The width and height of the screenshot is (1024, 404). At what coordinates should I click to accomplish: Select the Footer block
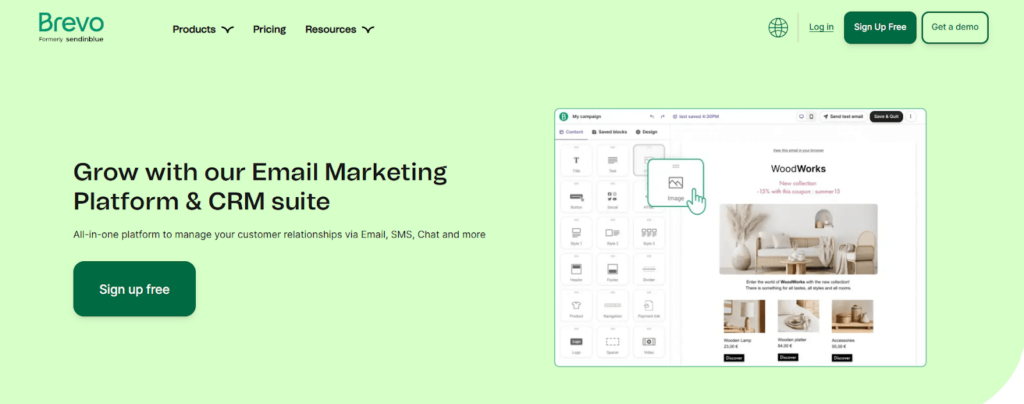pyautogui.click(x=613, y=270)
